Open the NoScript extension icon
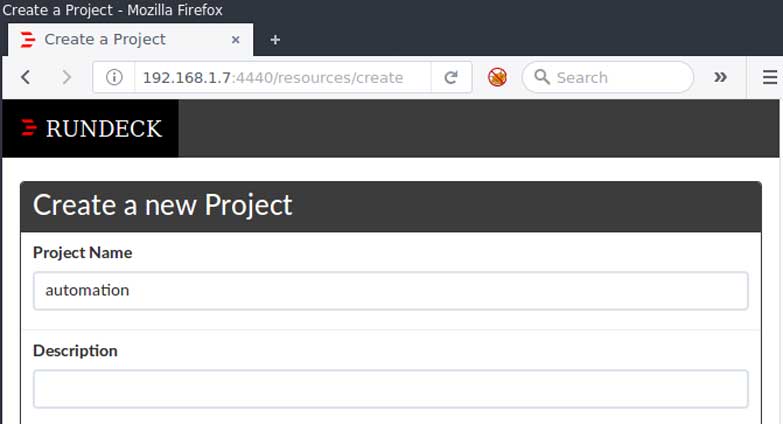Image resolution: width=783 pixels, height=424 pixels. tap(497, 77)
